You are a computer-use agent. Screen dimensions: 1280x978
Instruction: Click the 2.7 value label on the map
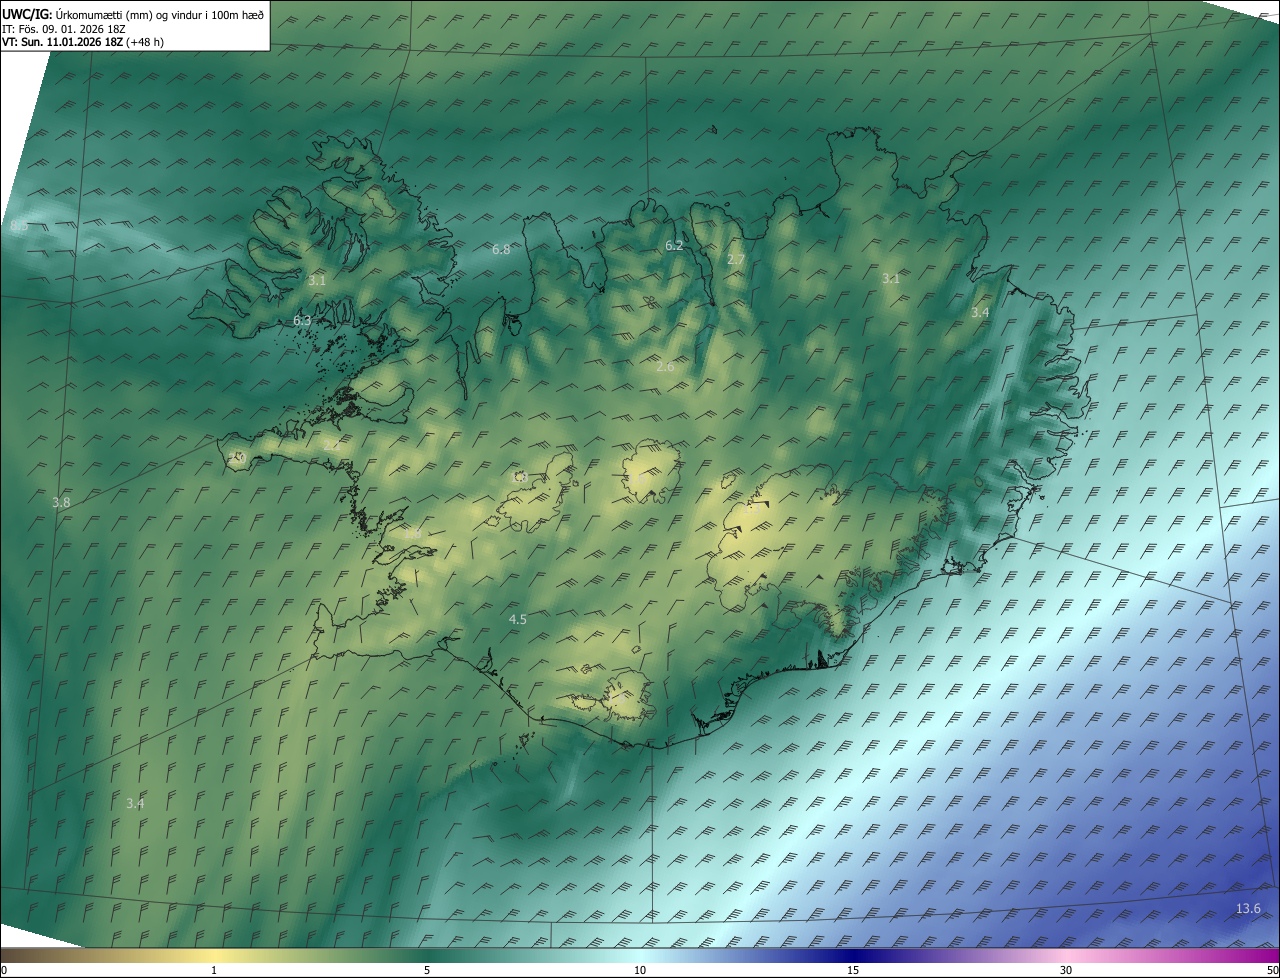735,259
